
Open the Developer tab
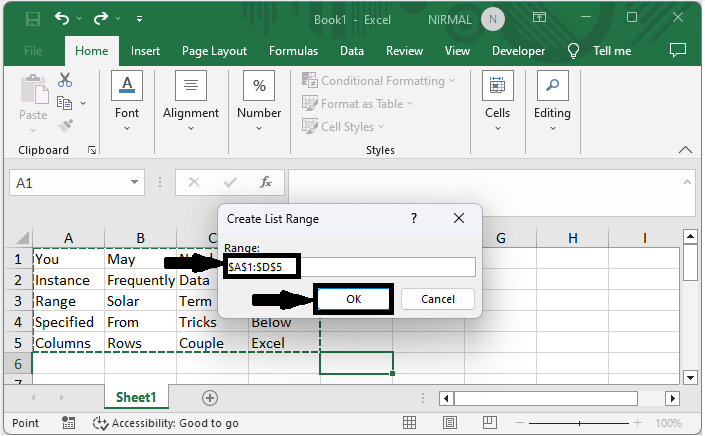(x=518, y=51)
